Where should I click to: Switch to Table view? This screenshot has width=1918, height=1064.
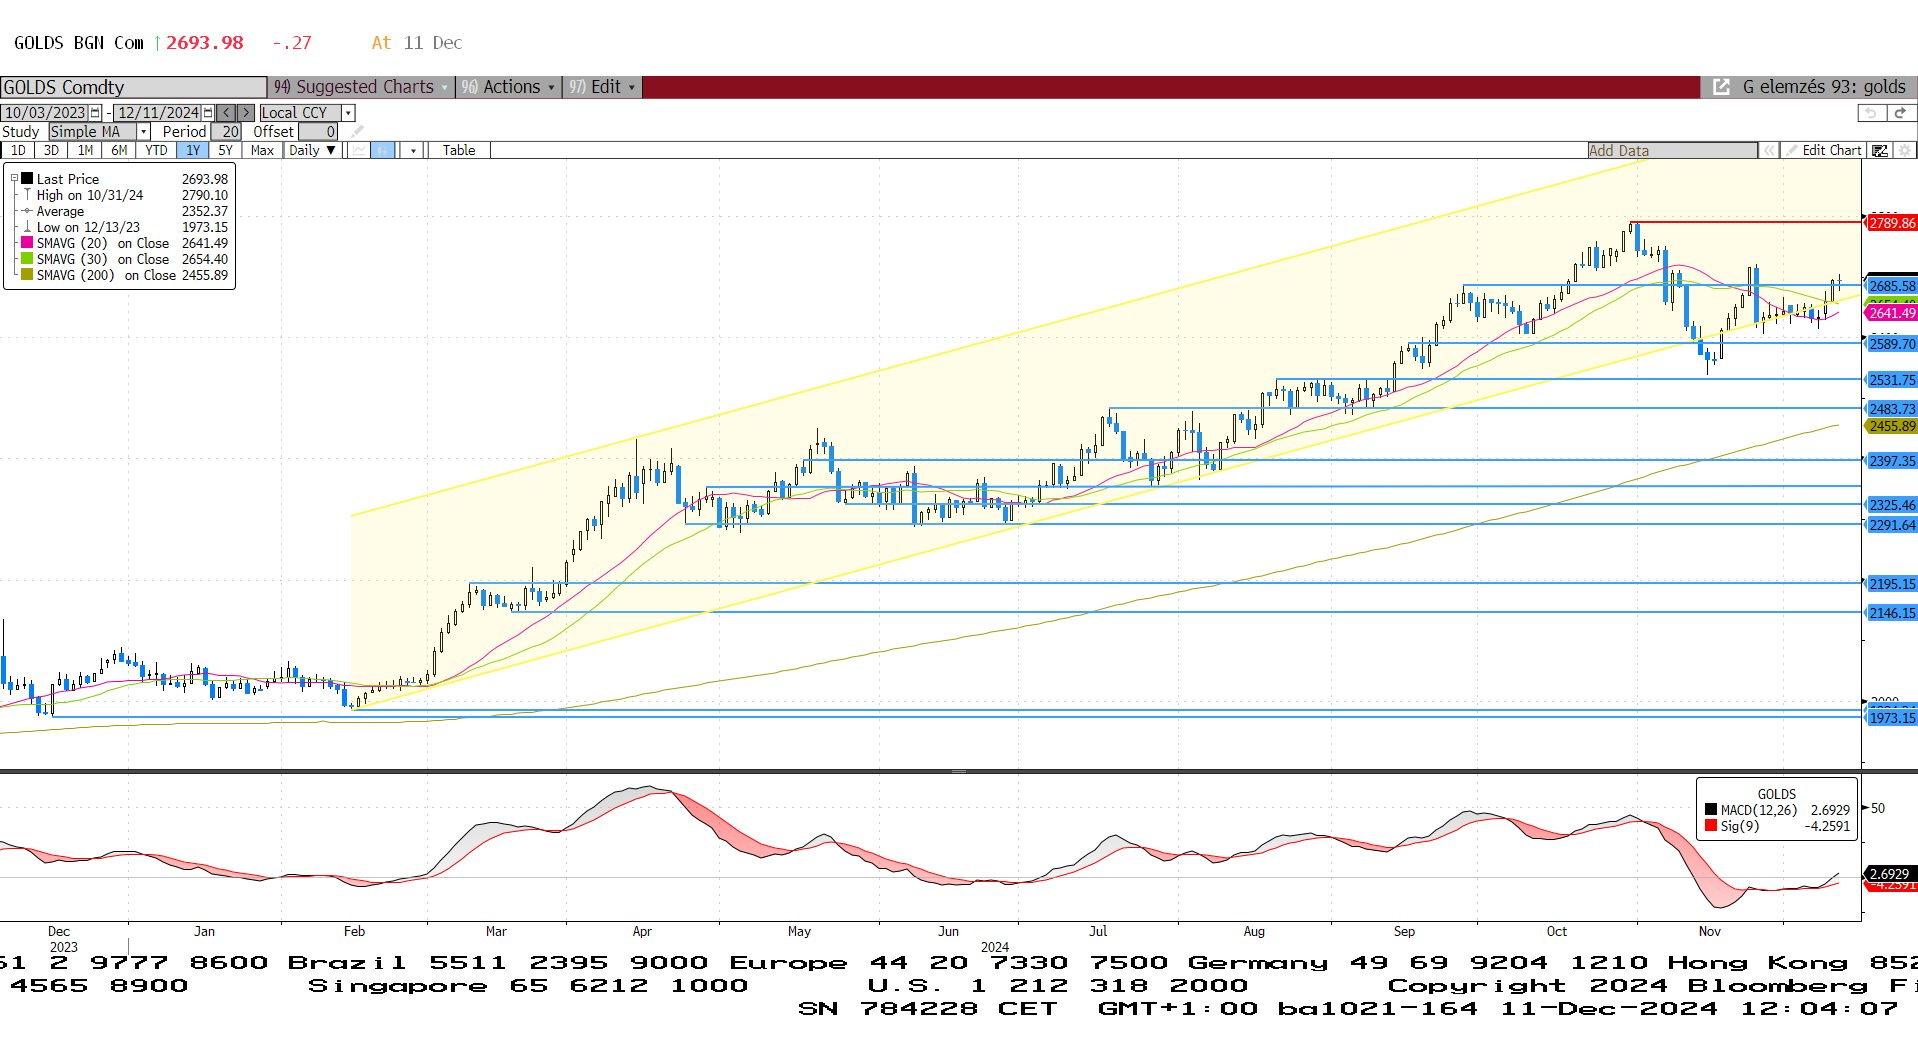[x=459, y=150]
